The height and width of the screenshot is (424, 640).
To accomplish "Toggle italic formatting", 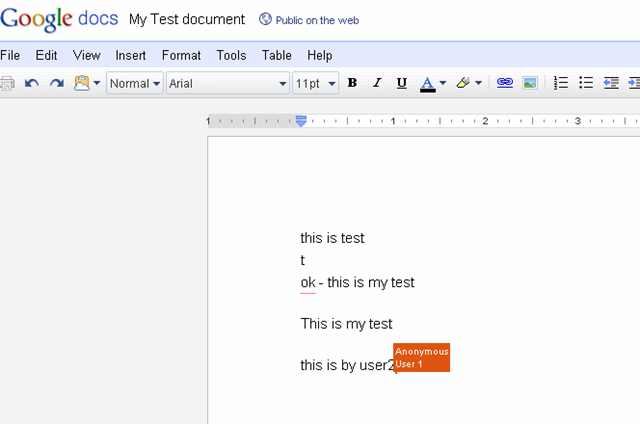I will (377, 83).
